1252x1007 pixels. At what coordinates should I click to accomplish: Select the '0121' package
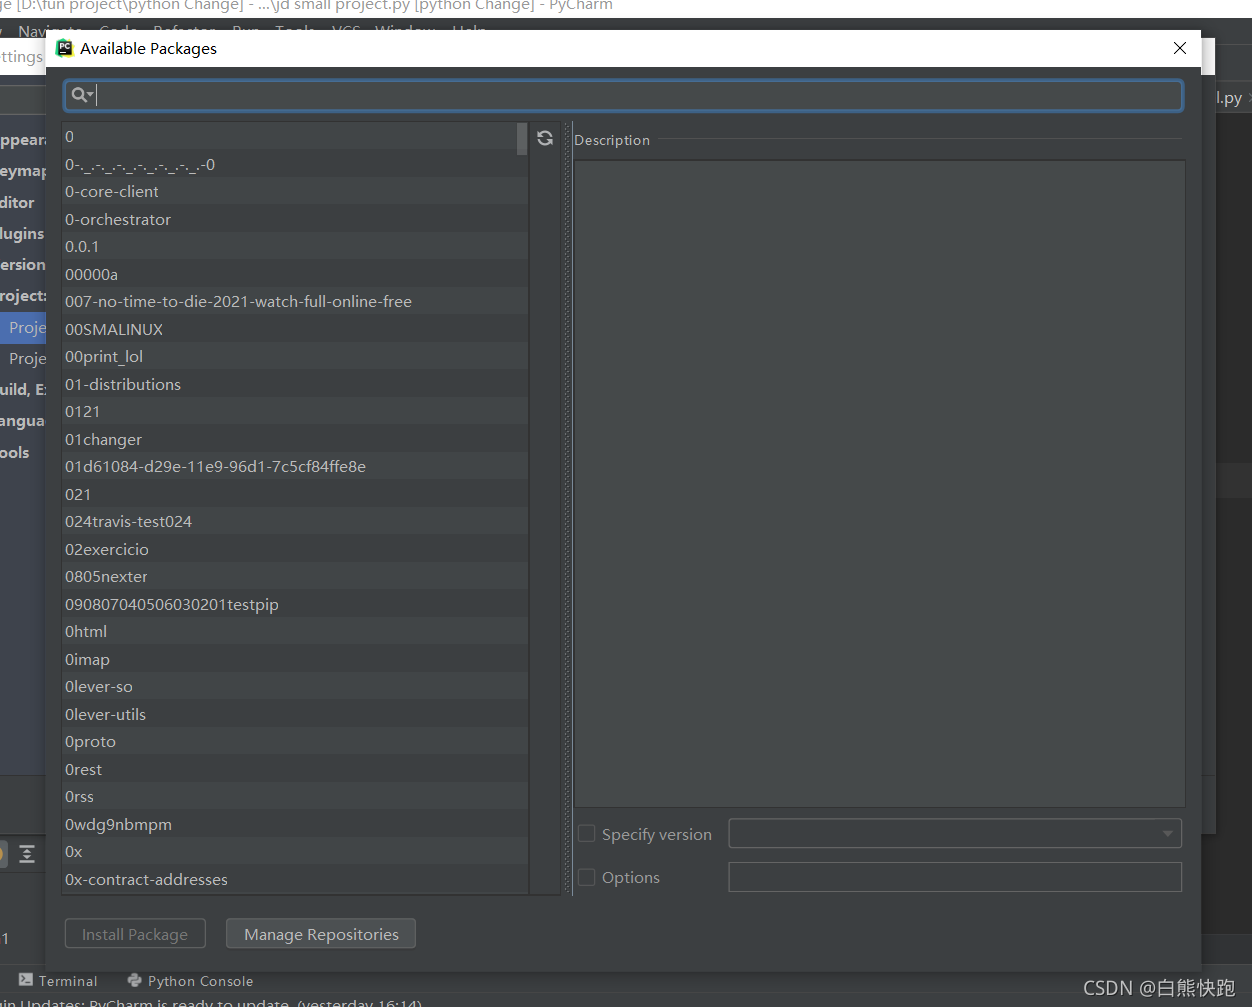(x=295, y=412)
